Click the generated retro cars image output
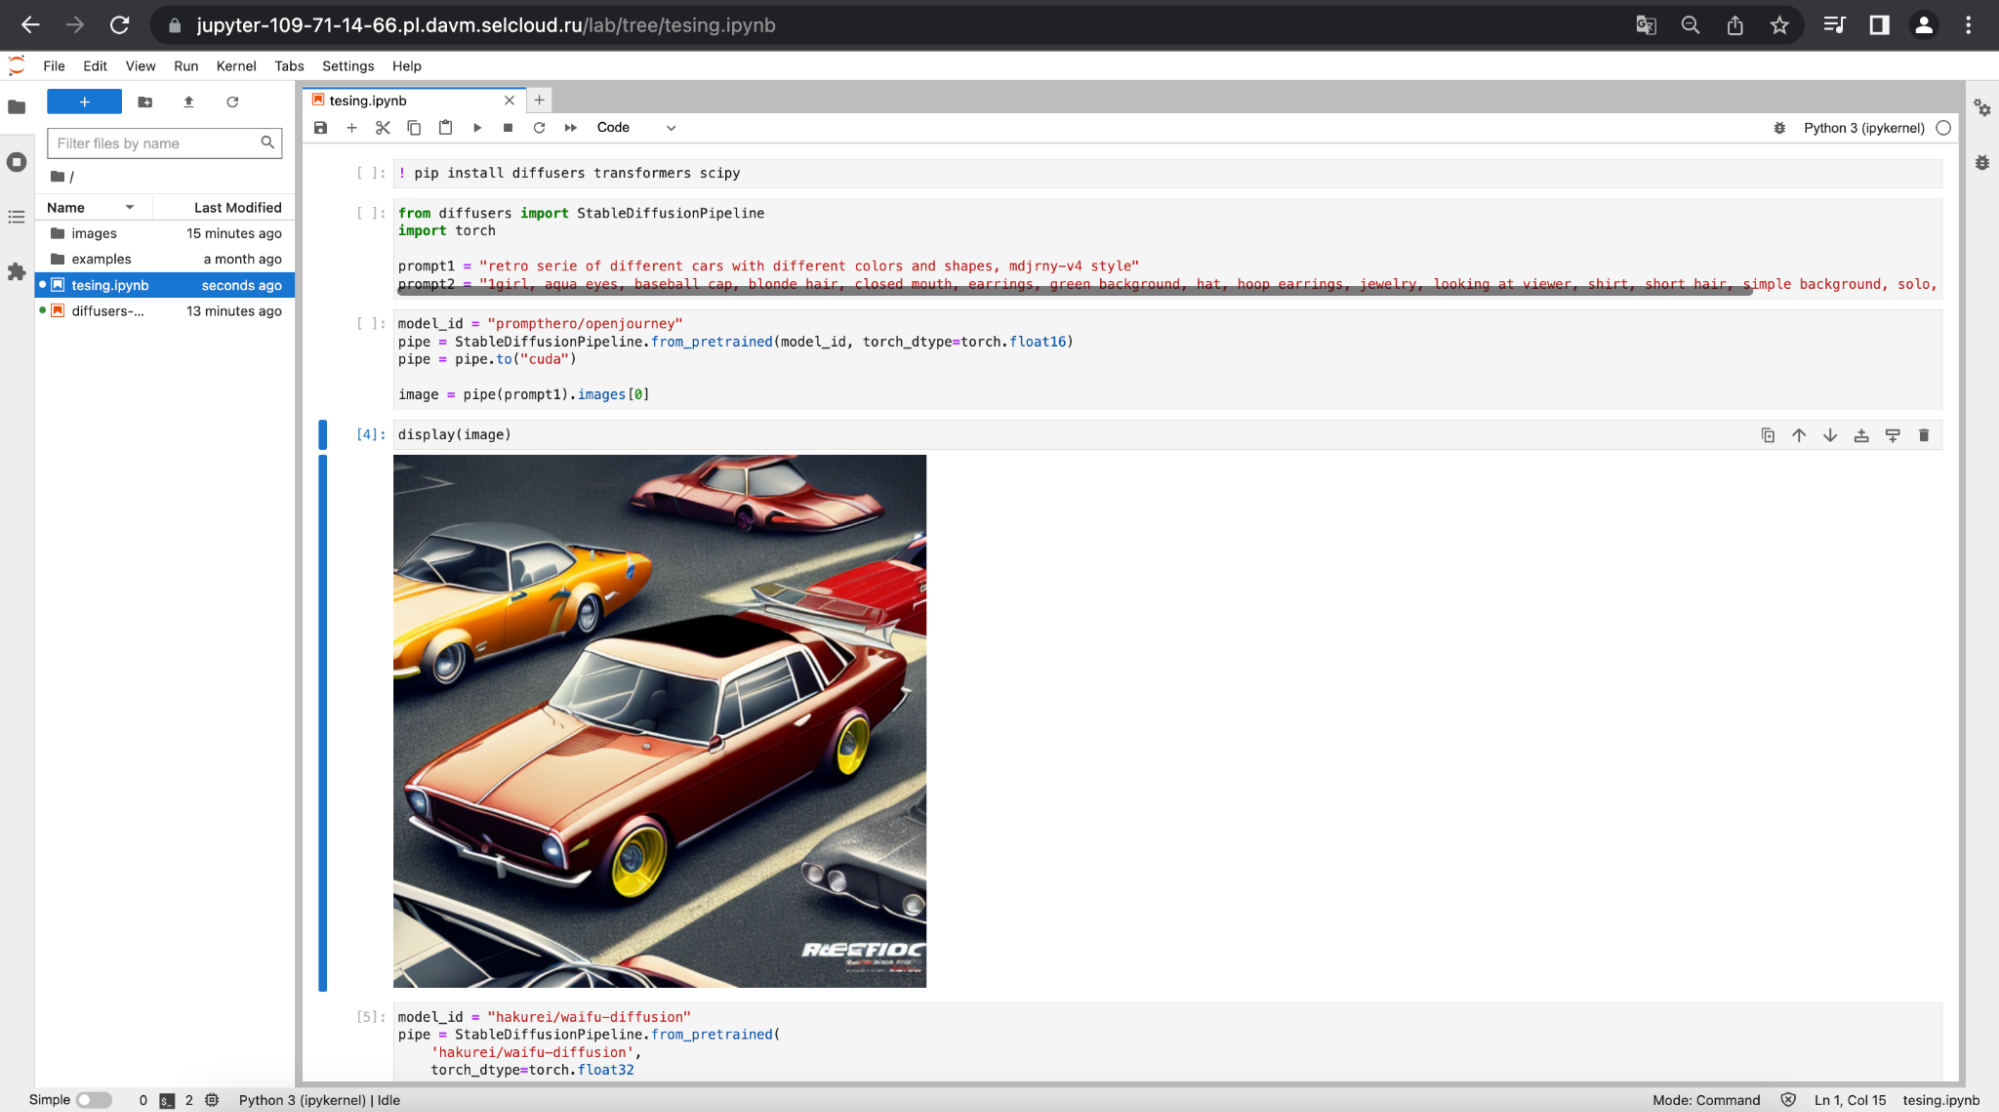Image resolution: width=1999 pixels, height=1112 pixels. tap(660, 721)
